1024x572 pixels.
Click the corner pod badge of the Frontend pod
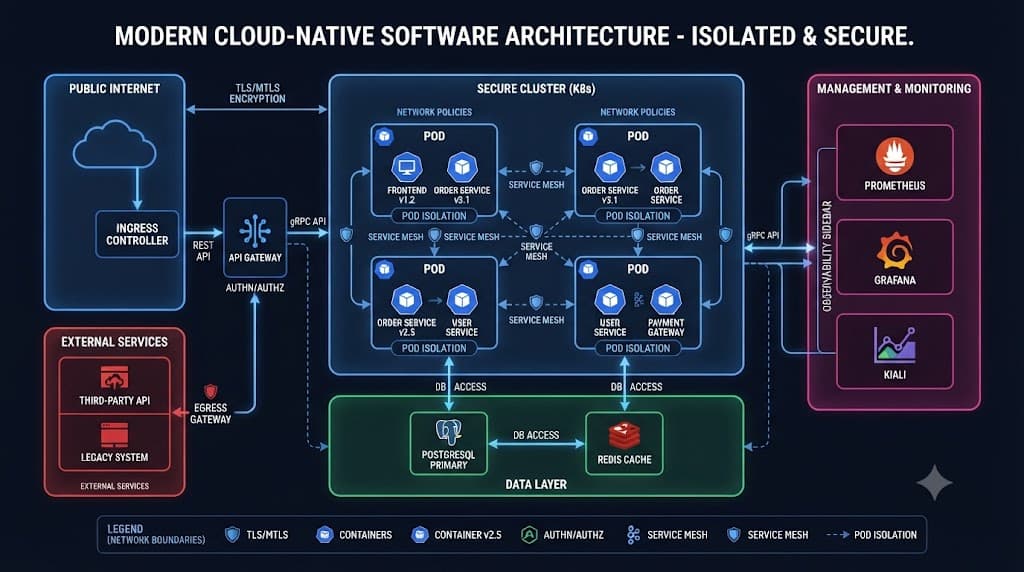point(384,136)
